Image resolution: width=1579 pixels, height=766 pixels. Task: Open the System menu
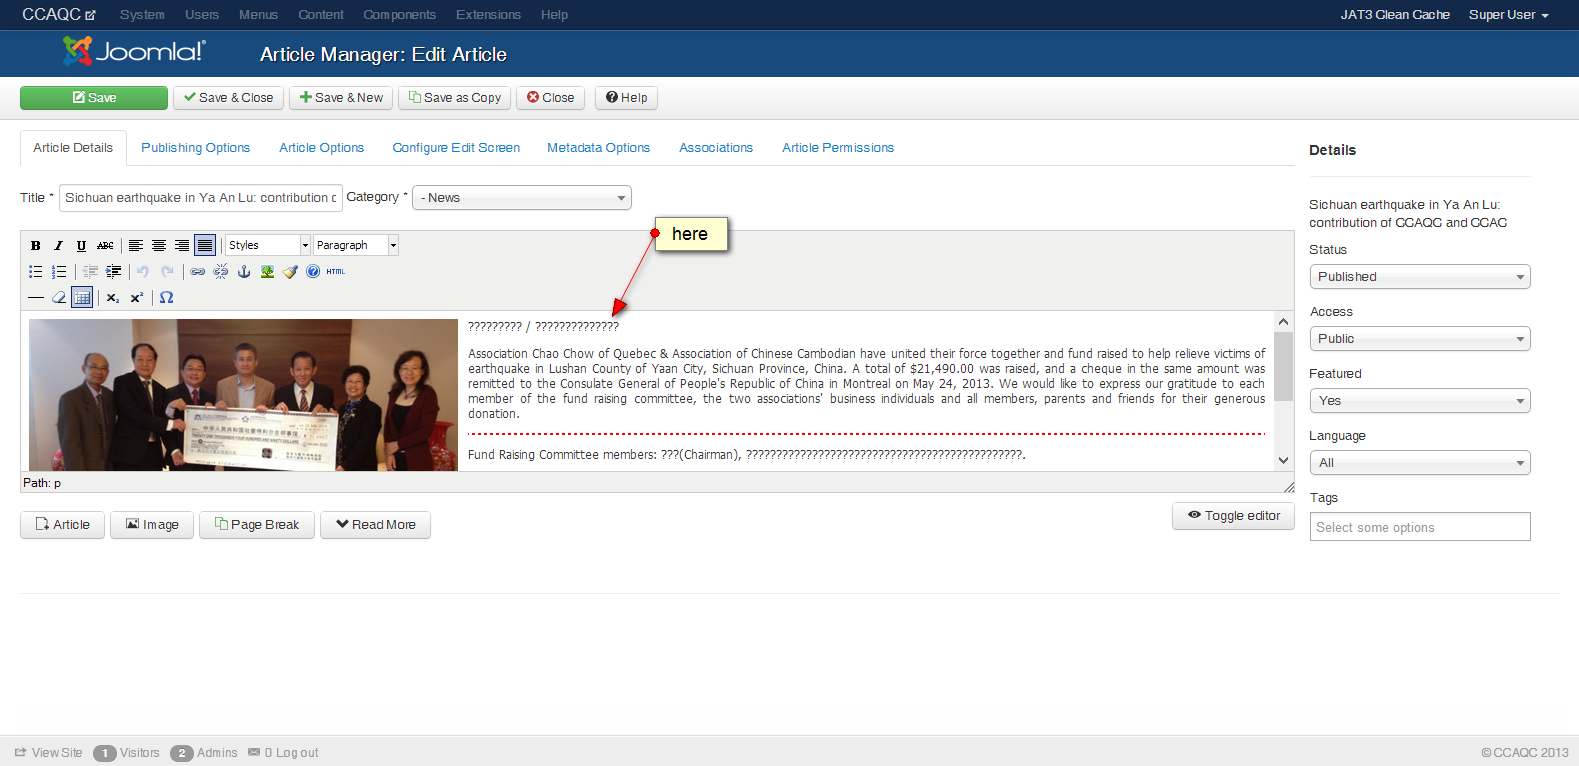(x=142, y=15)
